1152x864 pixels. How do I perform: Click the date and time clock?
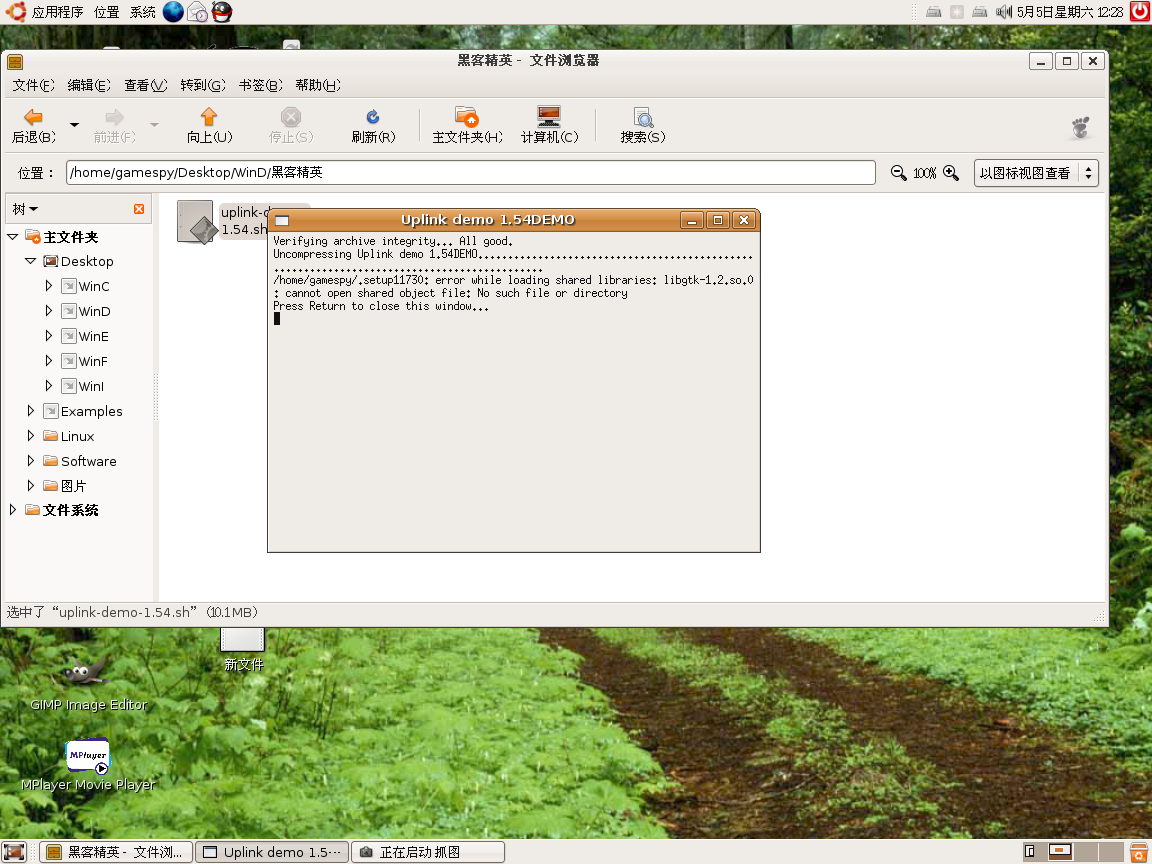[1070, 12]
